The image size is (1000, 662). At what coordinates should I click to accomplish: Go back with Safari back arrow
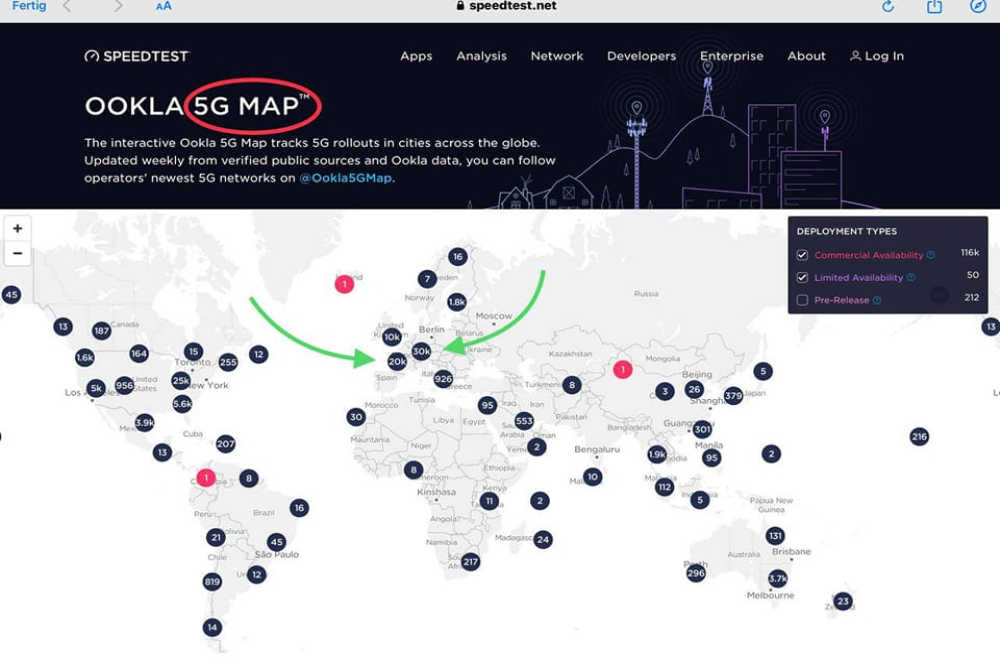67,6
